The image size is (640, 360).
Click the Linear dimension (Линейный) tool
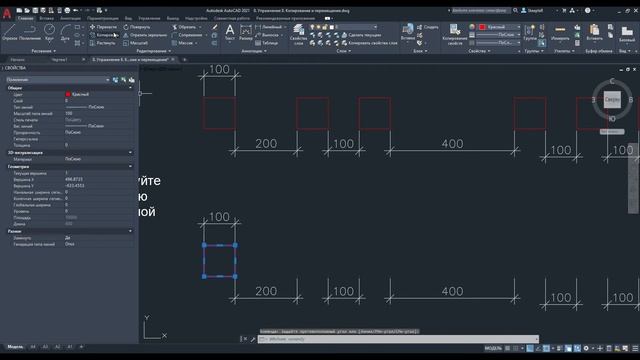tap(268, 27)
